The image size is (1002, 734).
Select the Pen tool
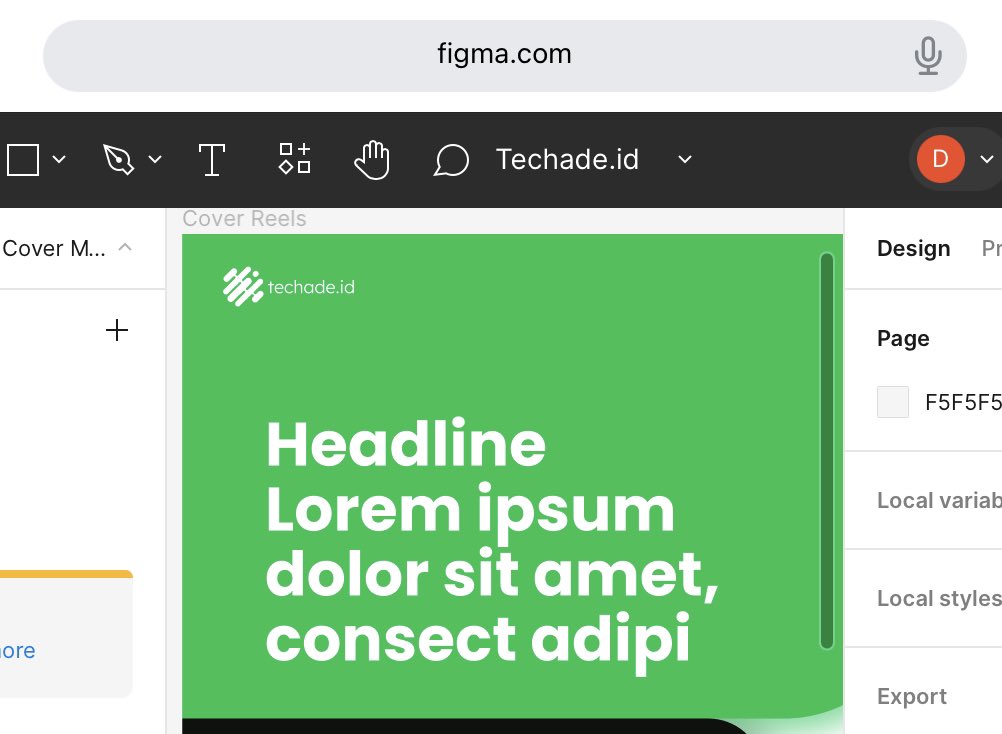pyautogui.click(x=118, y=158)
